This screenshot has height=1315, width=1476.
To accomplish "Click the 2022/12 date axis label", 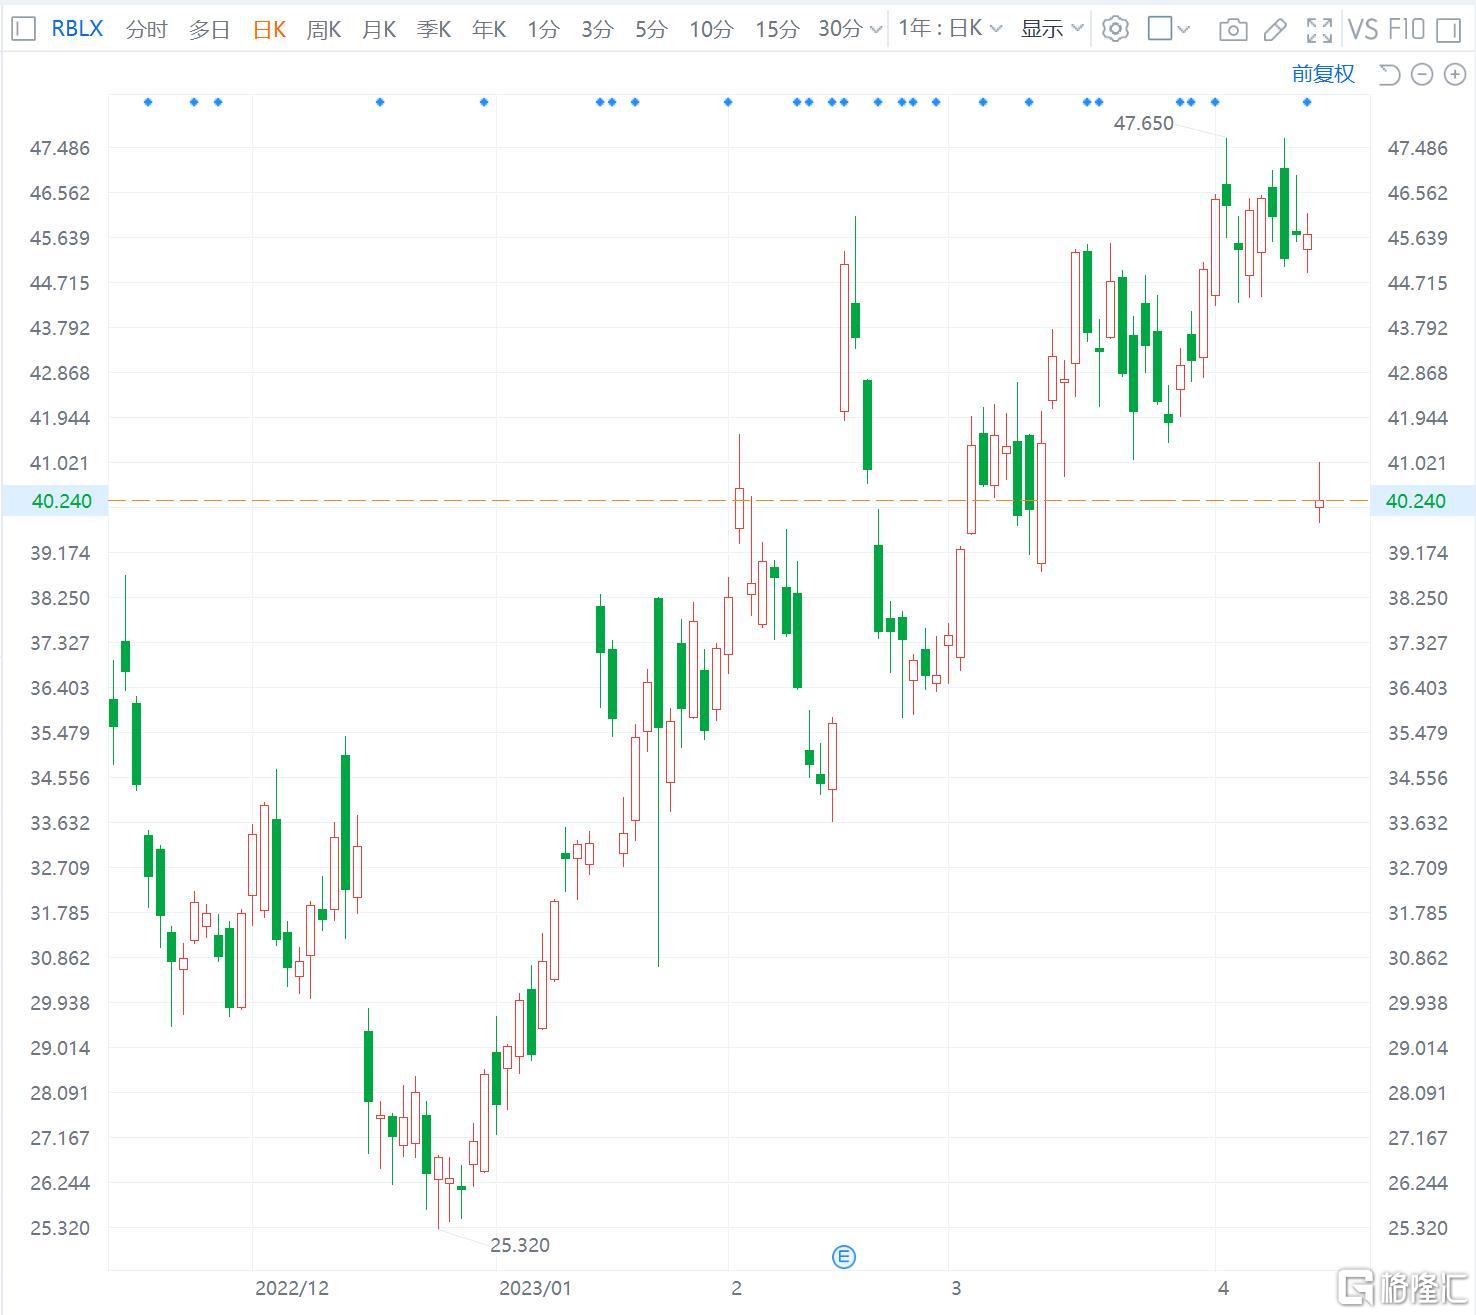I will [292, 1288].
